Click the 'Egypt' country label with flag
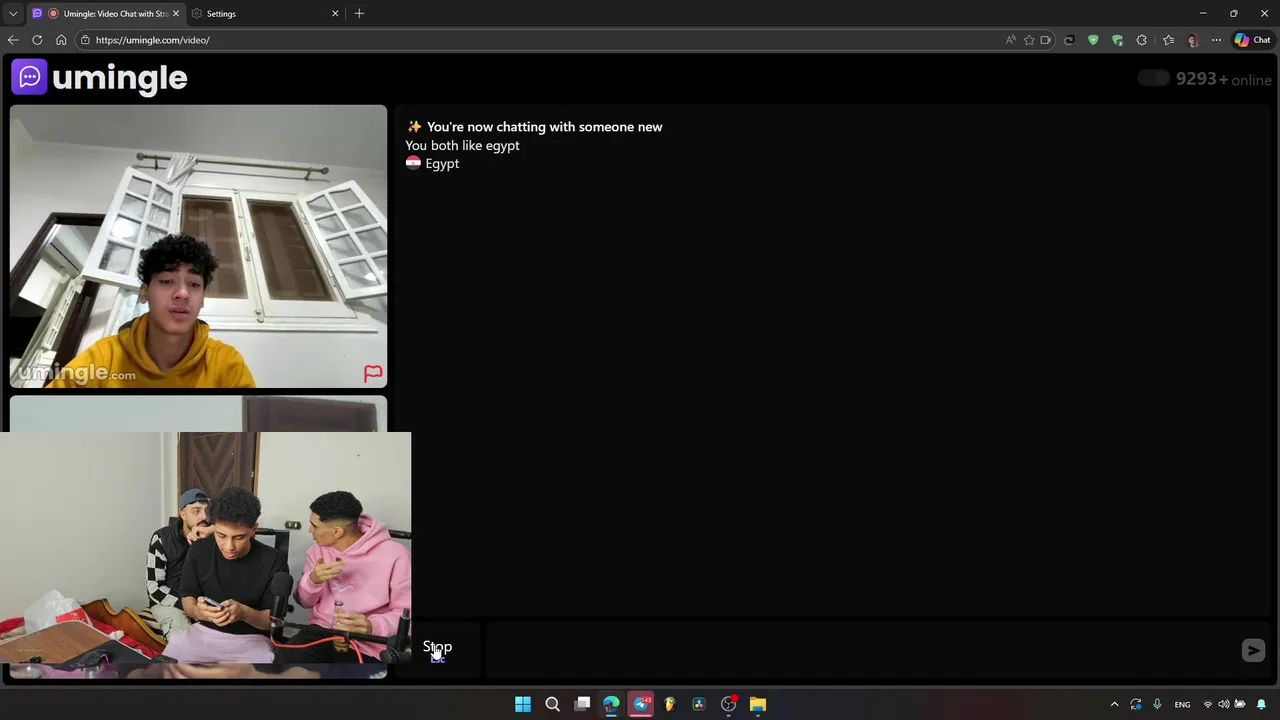Screen dimensions: 1280x720 [x=432, y=163]
